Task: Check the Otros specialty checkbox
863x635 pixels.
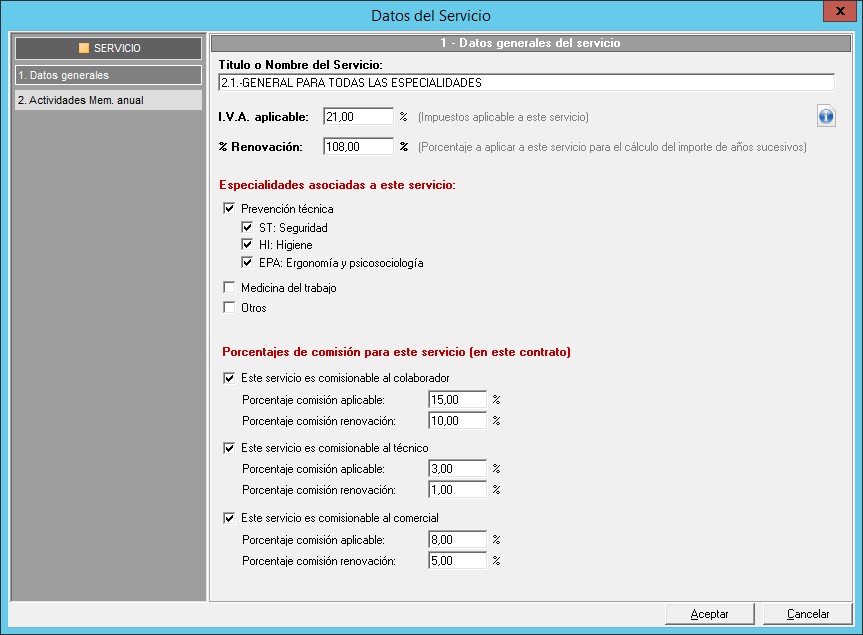Action: pos(229,308)
